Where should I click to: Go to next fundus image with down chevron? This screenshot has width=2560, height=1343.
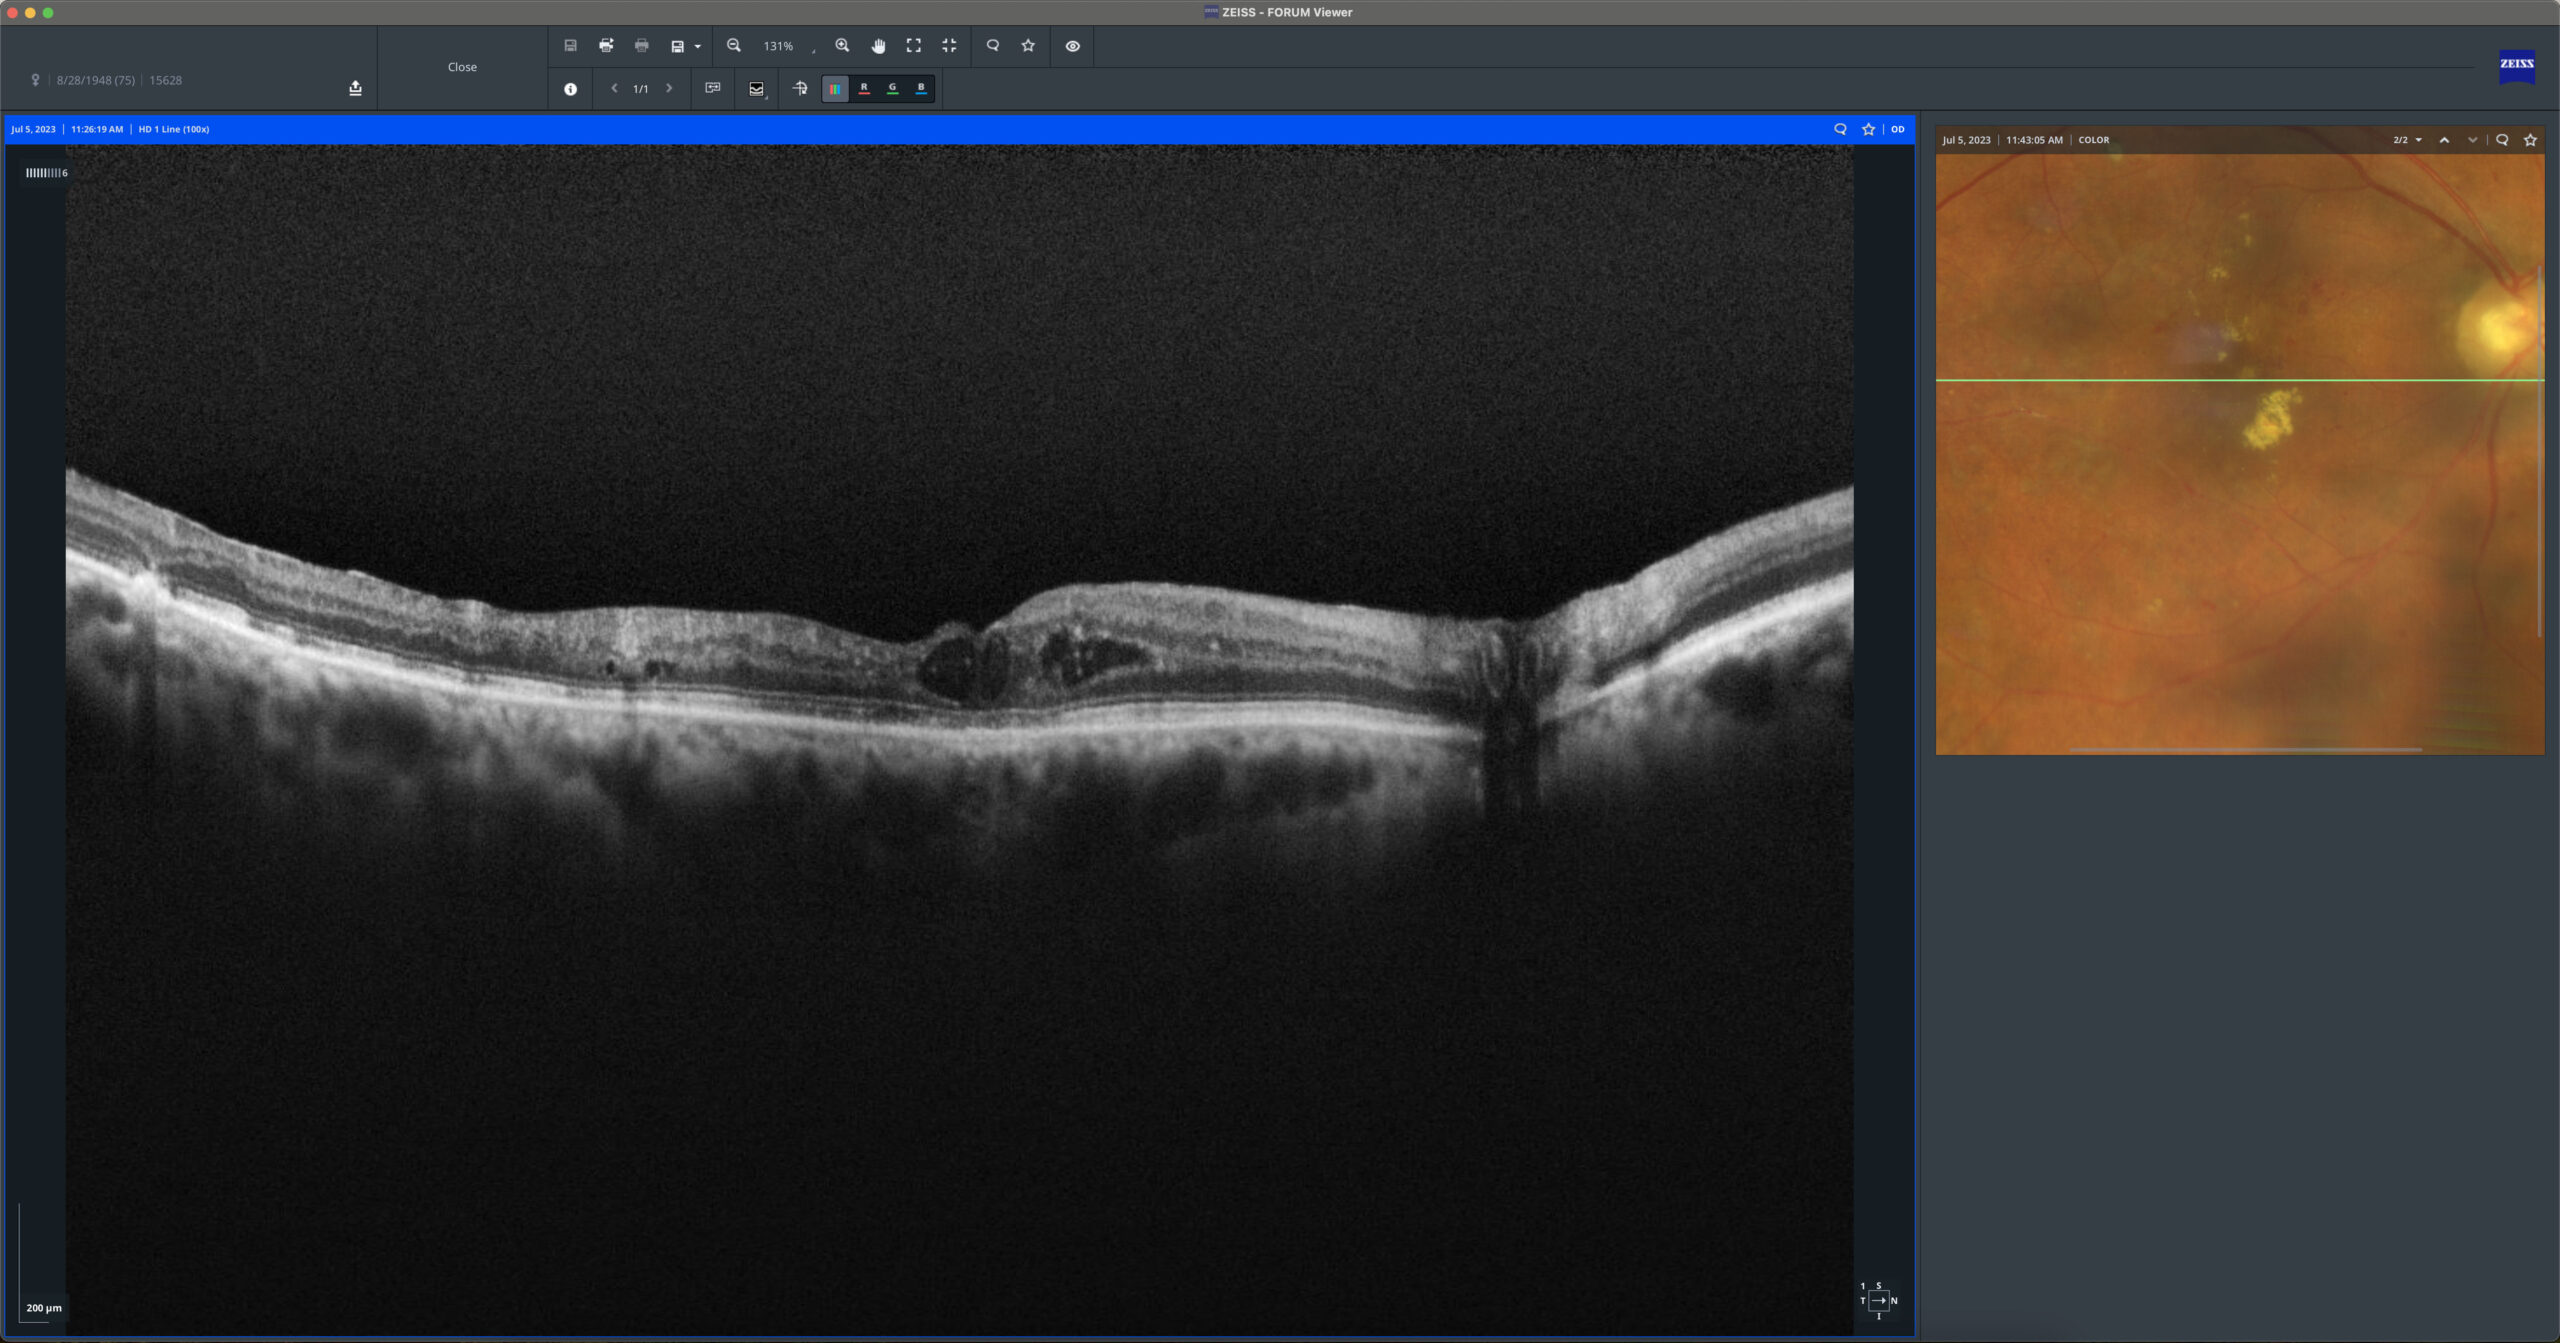tap(2472, 140)
